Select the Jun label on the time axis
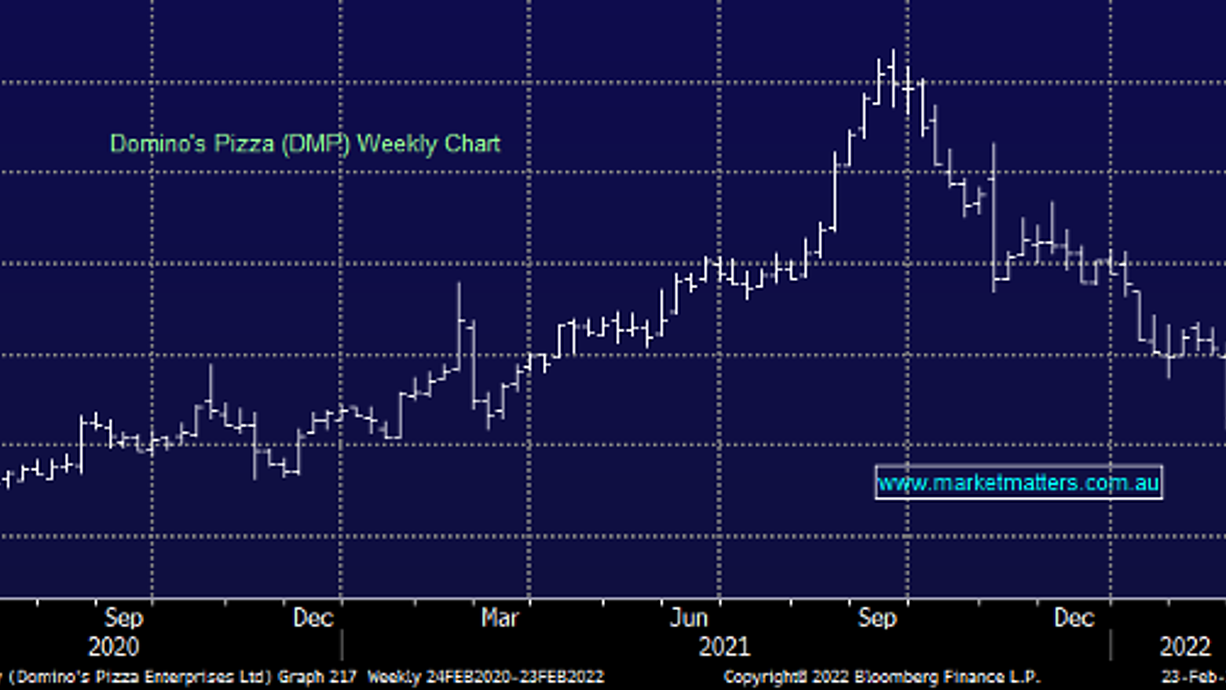 tap(689, 618)
